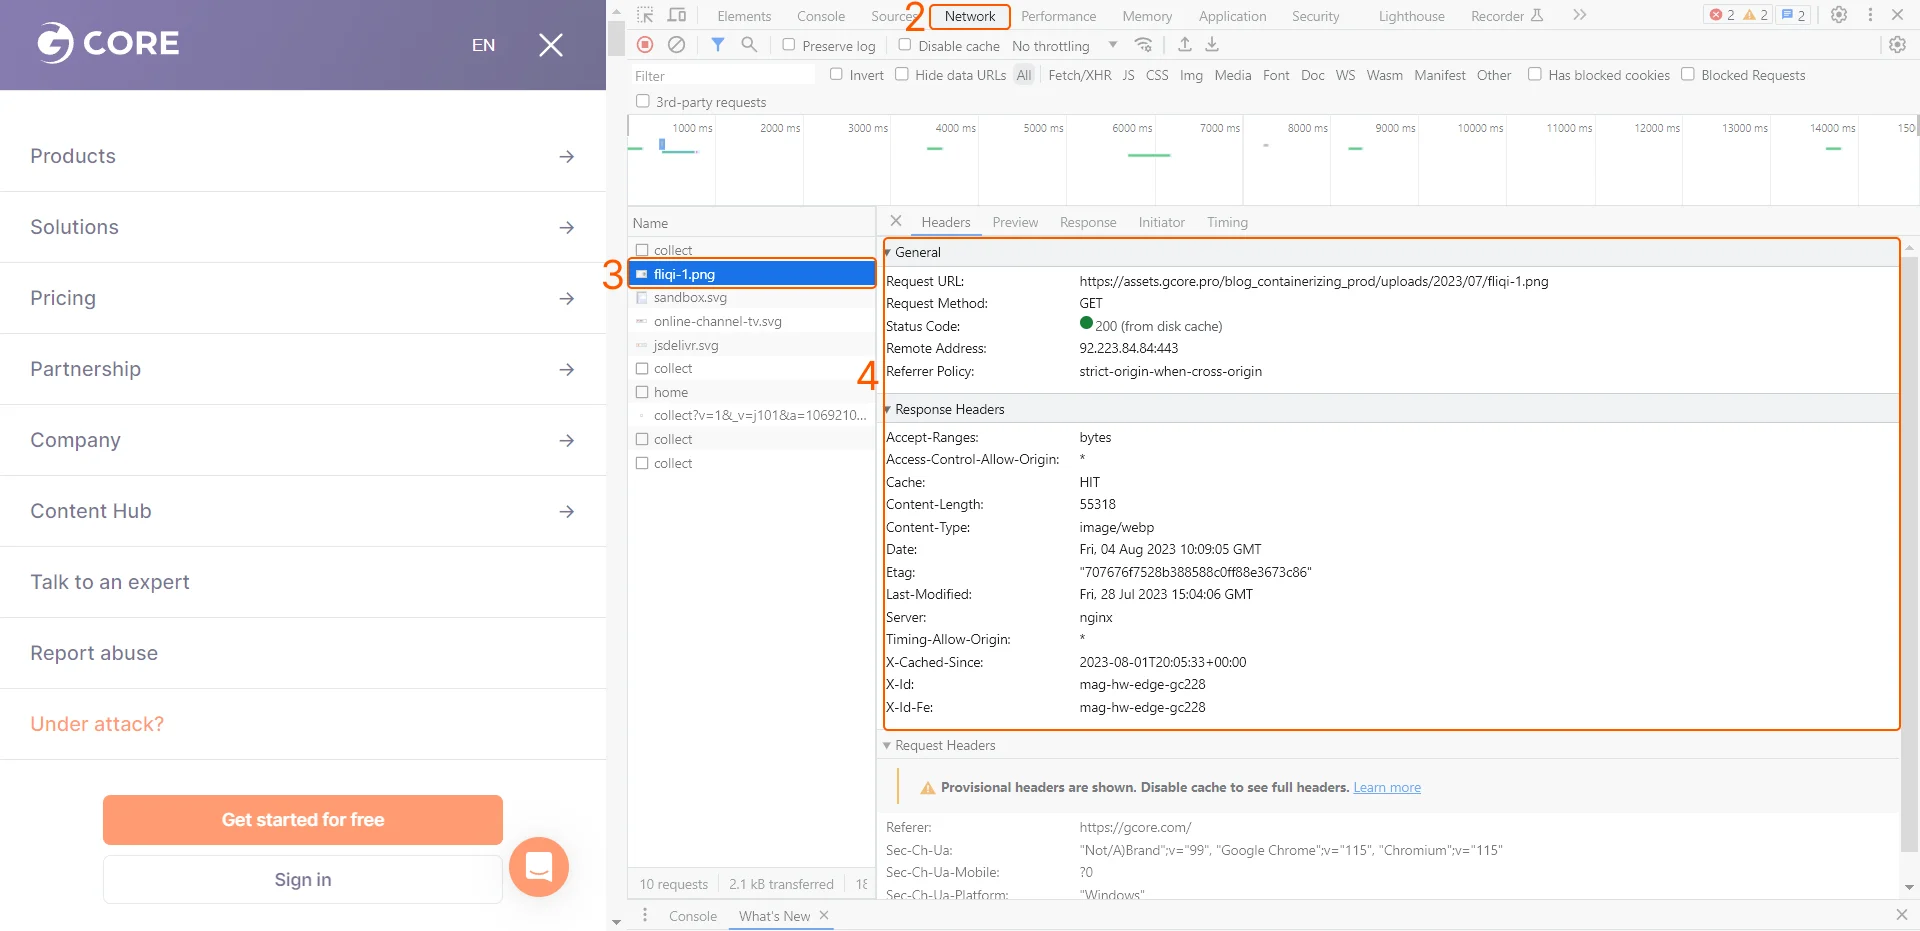
Task: Close the request details pane
Action: 896,221
